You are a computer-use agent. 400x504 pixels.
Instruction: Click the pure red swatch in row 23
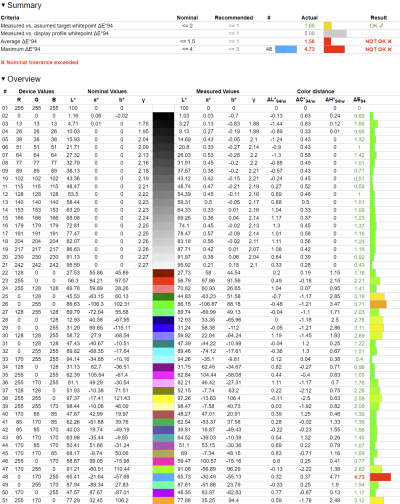point(163,281)
